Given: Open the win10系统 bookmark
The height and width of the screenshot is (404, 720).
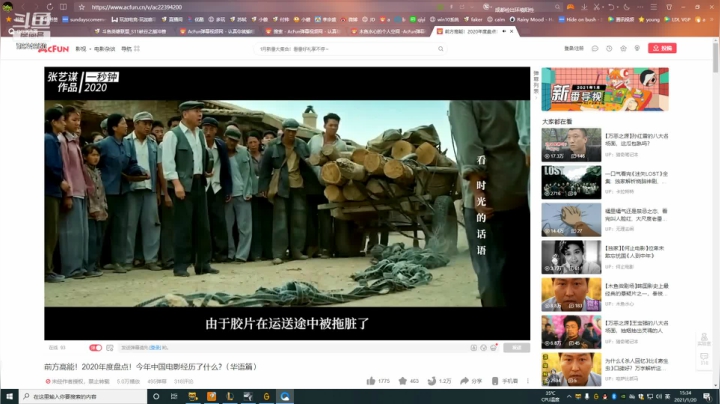Looking at the screenshot, I should [x=444, y=19].
